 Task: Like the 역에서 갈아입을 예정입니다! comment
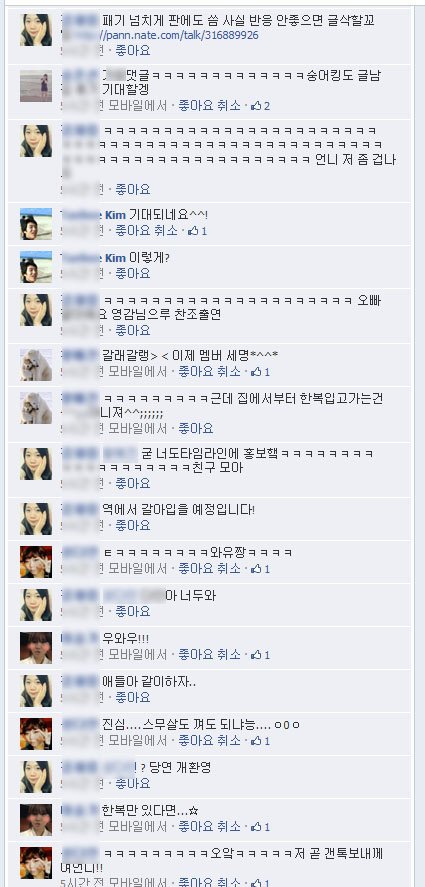[x=133, y=526]
